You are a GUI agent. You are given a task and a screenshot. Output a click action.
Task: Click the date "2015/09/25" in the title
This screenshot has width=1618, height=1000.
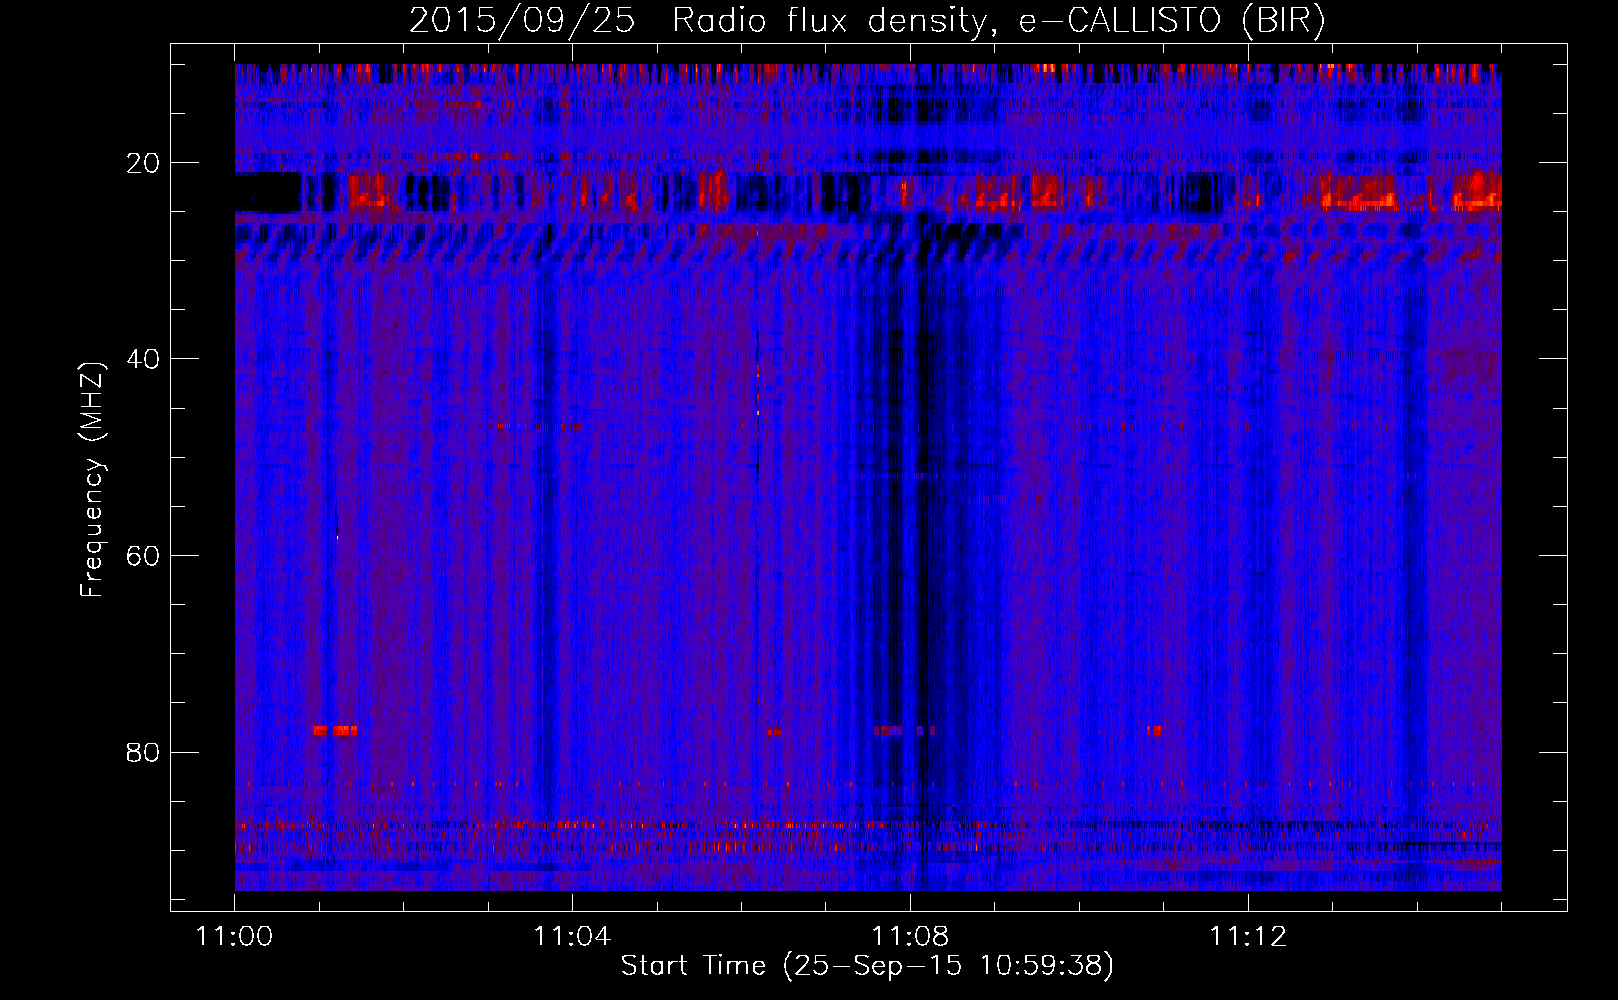pos(522,21)
